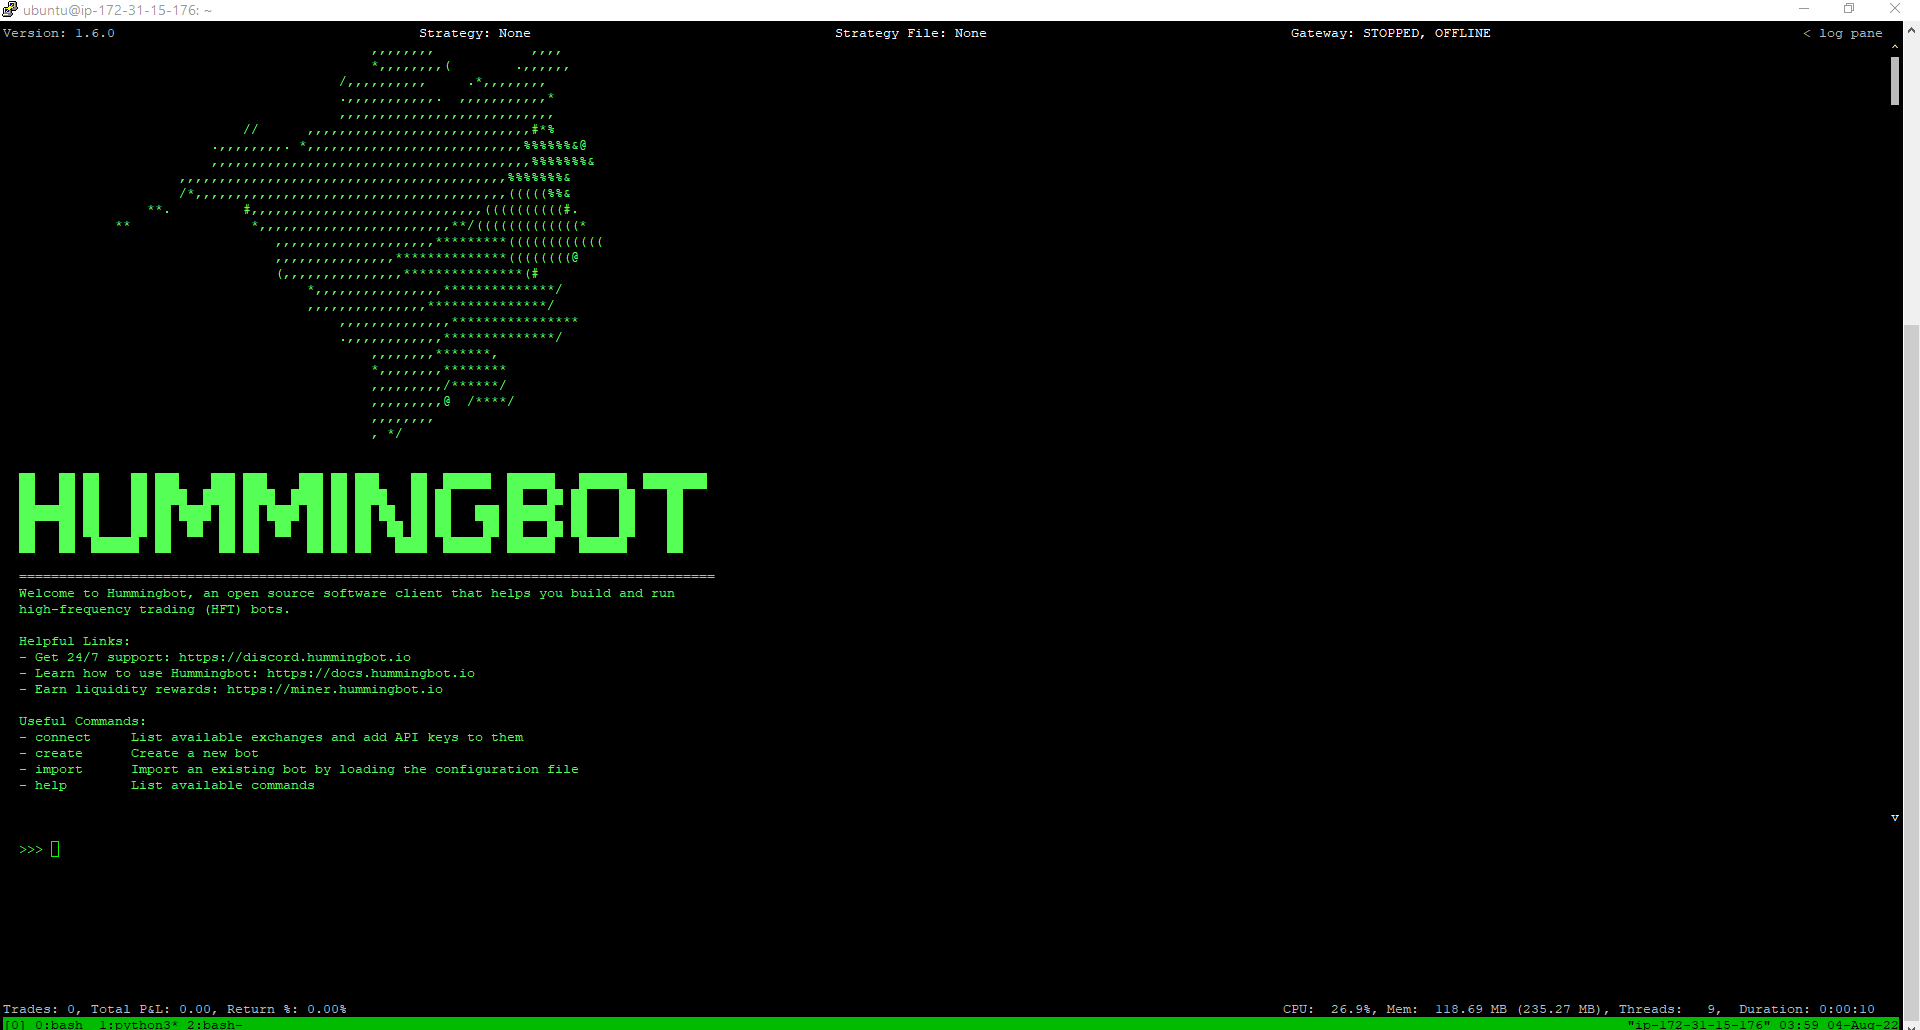The width and height of the screenshot is (1920, 1030).
Task: Click the Strategy File: None header item
Action: [x=910, y=33]
